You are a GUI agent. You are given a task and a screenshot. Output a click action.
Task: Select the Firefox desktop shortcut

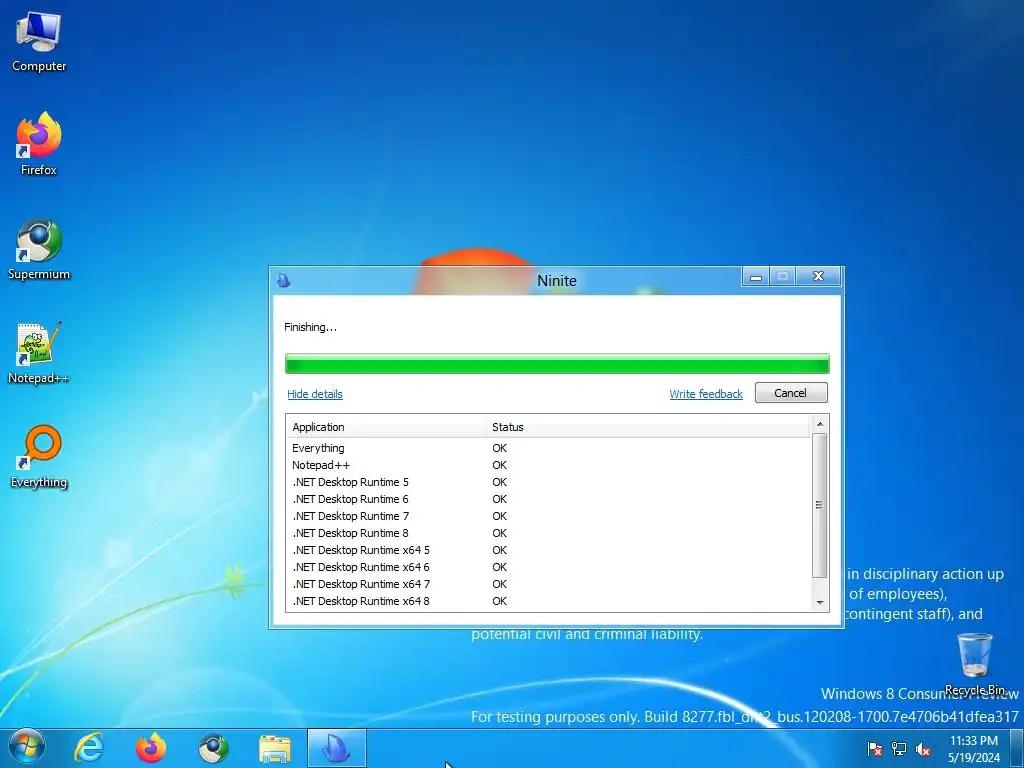39,144
